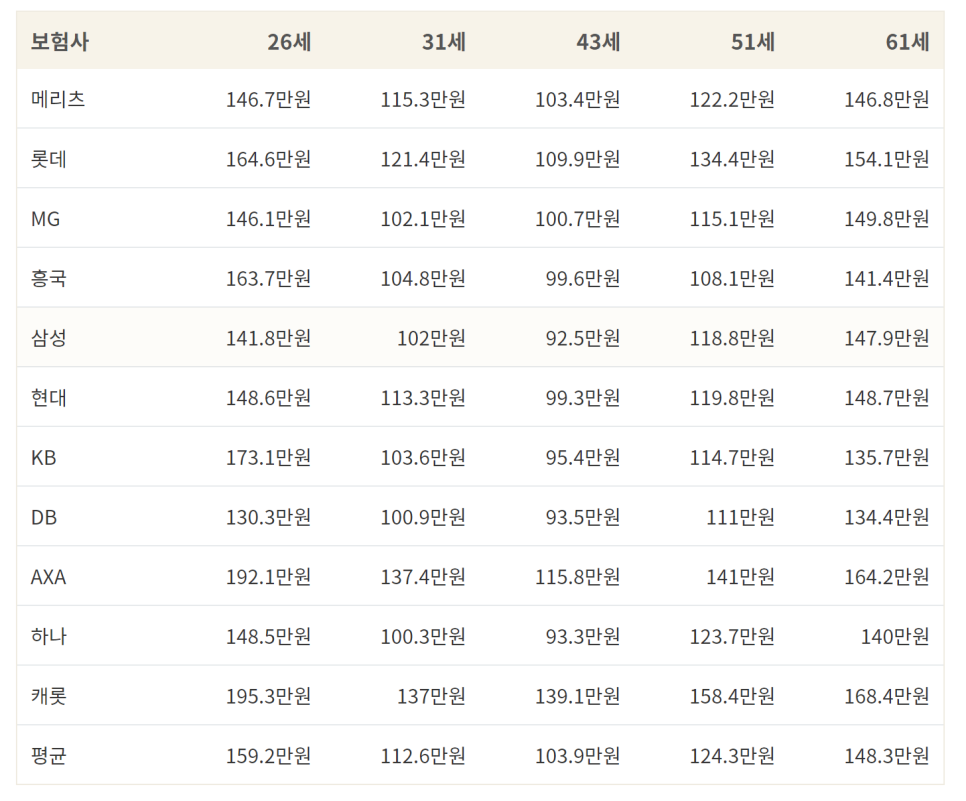
Task: Click the 99.3만원 cell
Action: click(x=583, y=398)
